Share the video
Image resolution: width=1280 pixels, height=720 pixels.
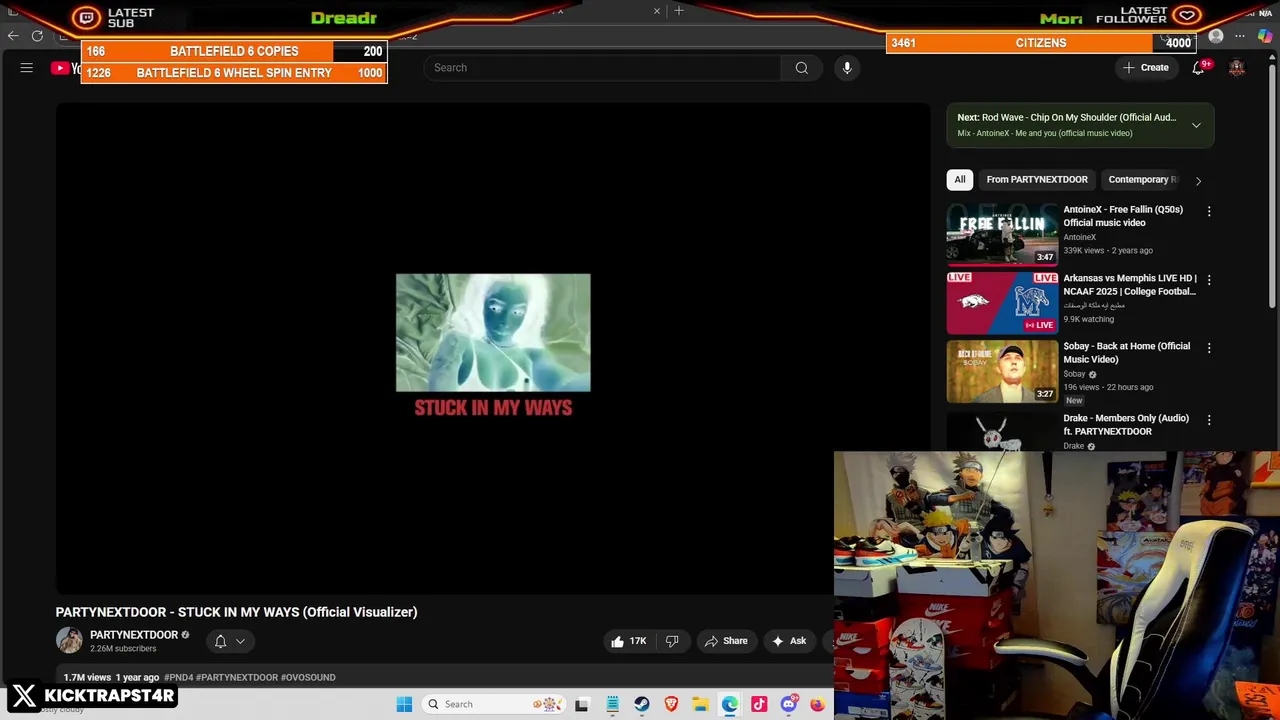click(x=726, y=641)
